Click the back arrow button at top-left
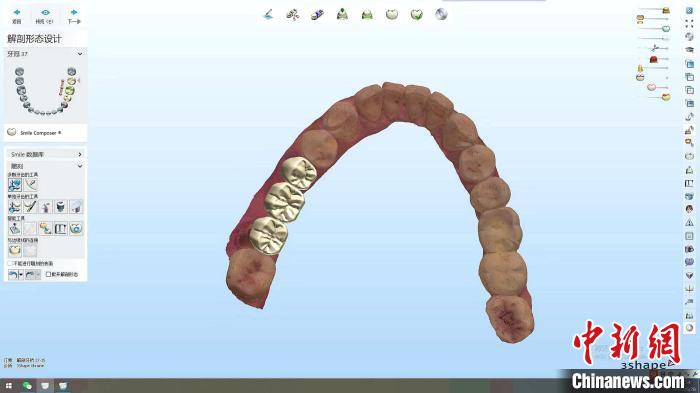Image resolution: width=700 pixels, height=393 pixels. point(17,15)
